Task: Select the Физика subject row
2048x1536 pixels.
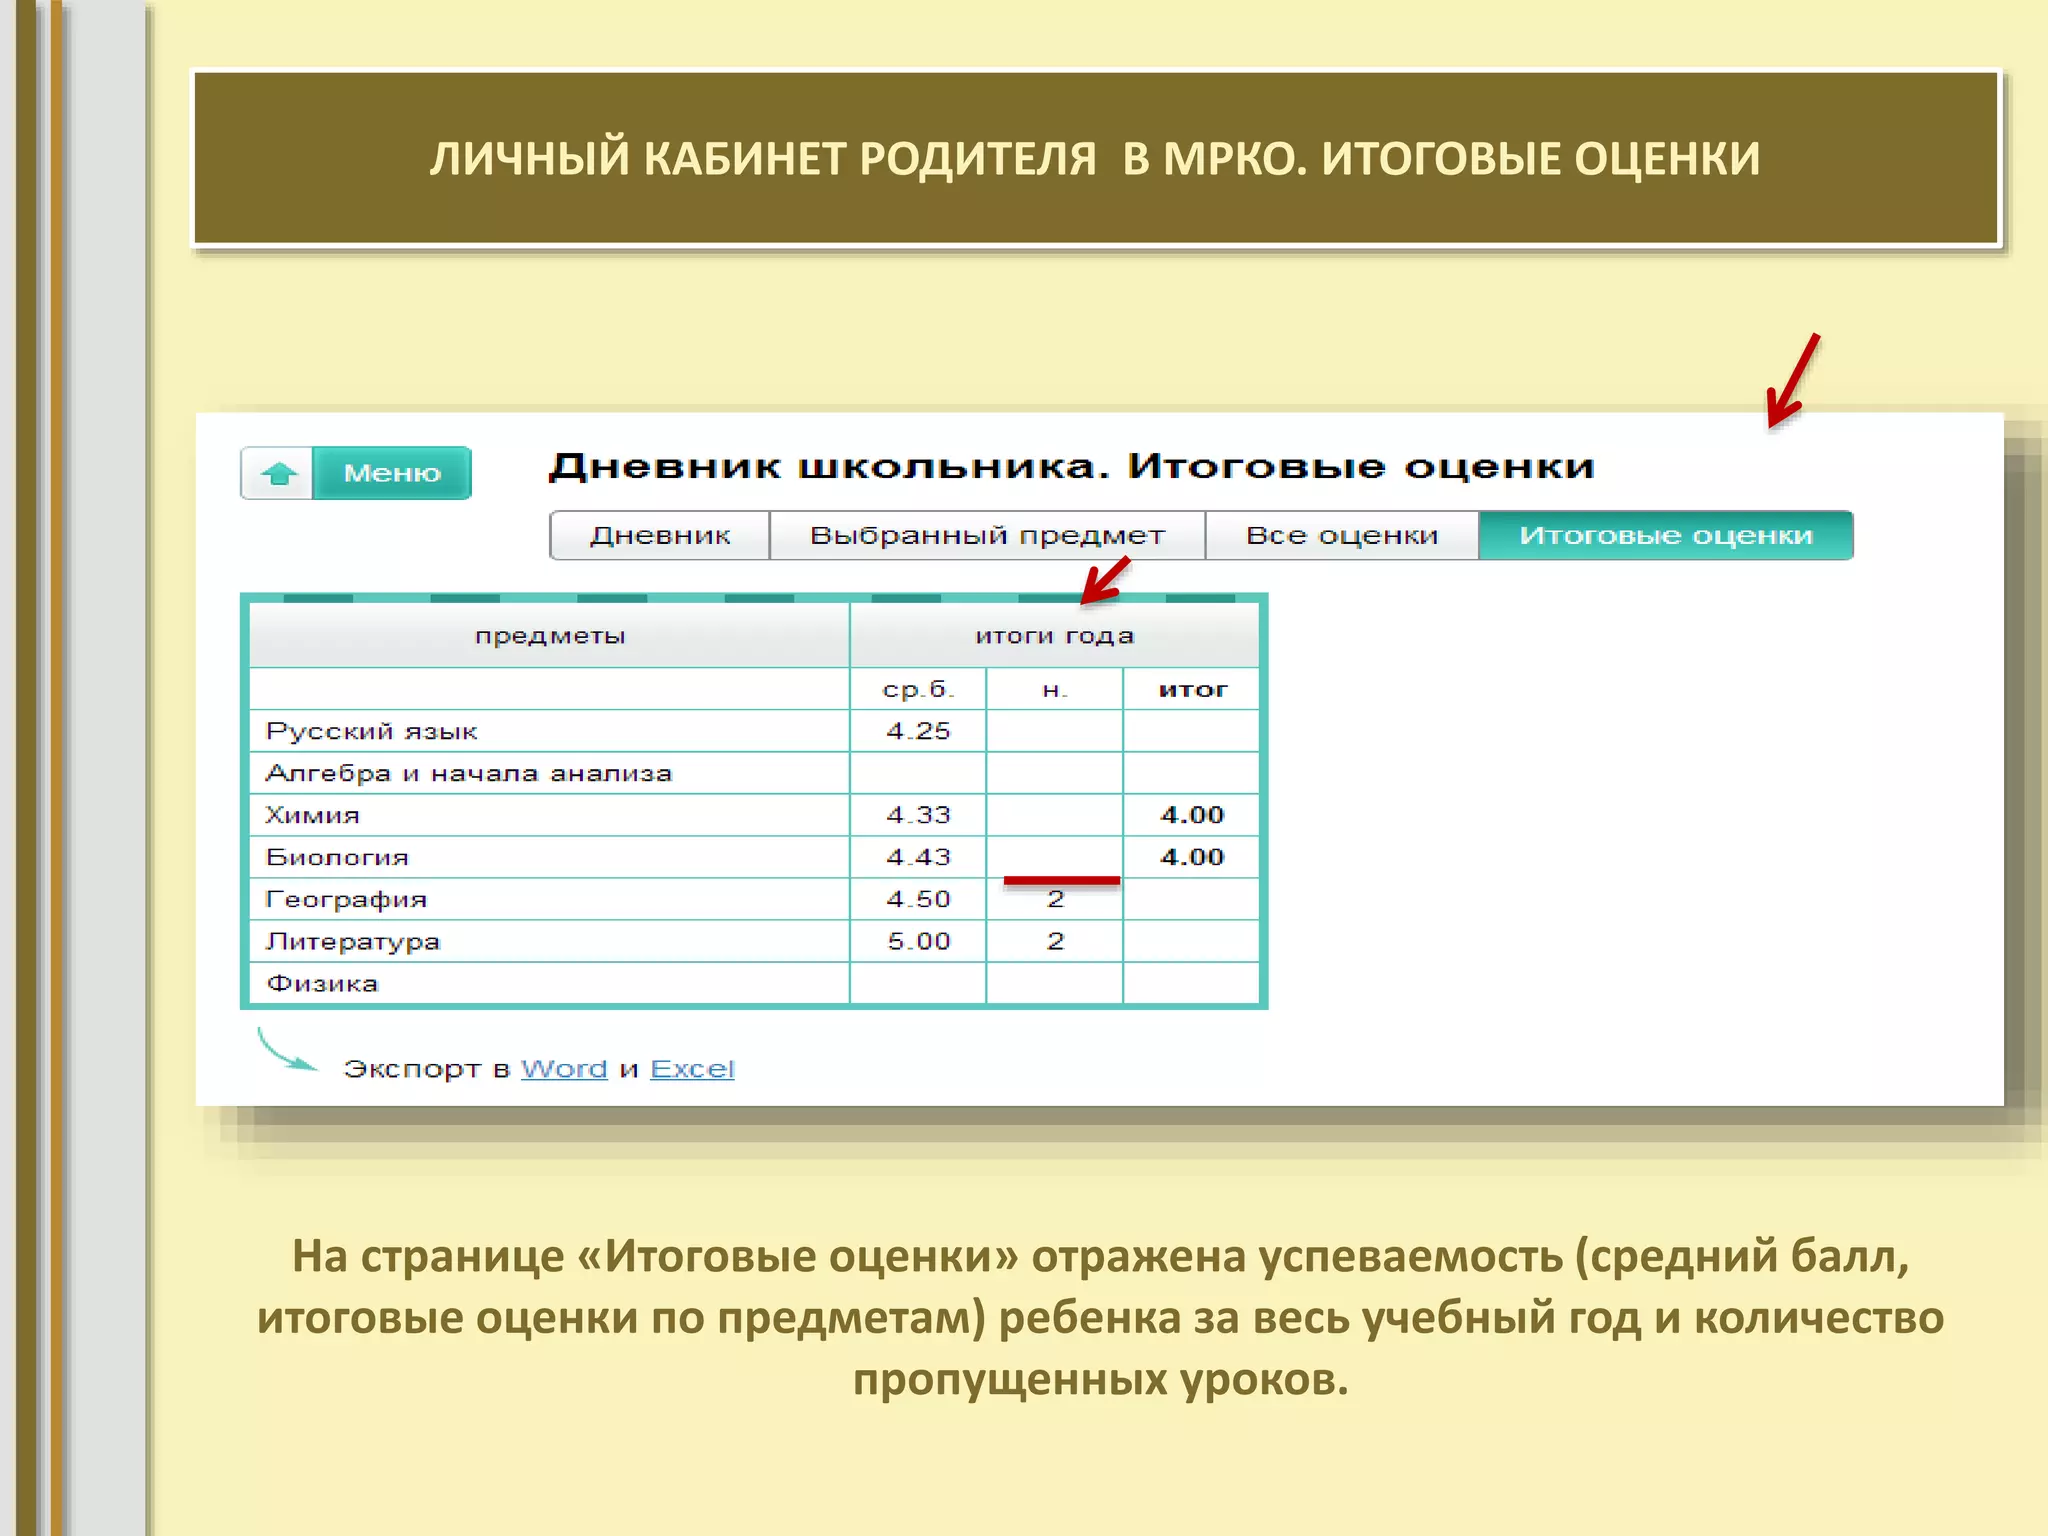Action: coord(754,983)
